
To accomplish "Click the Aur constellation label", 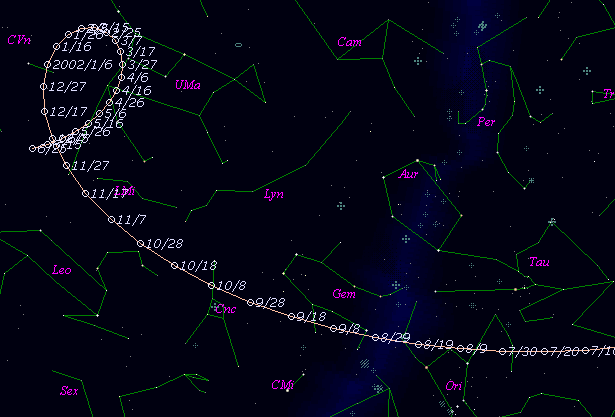I will coord(408,174).
